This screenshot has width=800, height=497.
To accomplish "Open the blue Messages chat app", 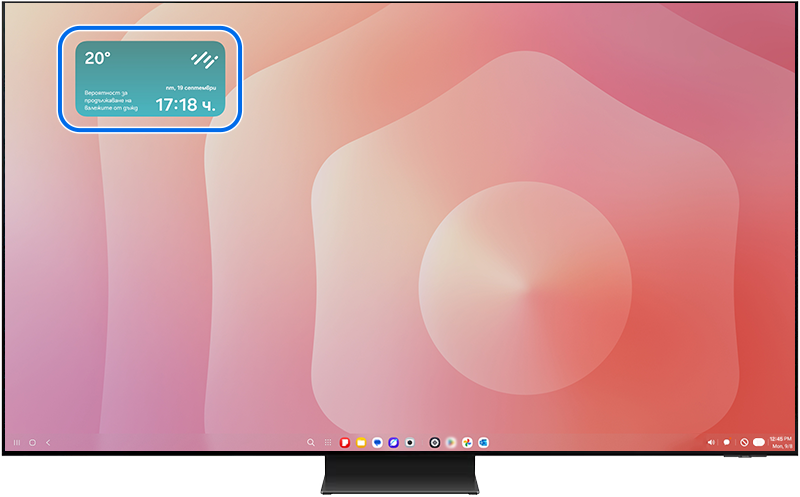I will point(377,442).
